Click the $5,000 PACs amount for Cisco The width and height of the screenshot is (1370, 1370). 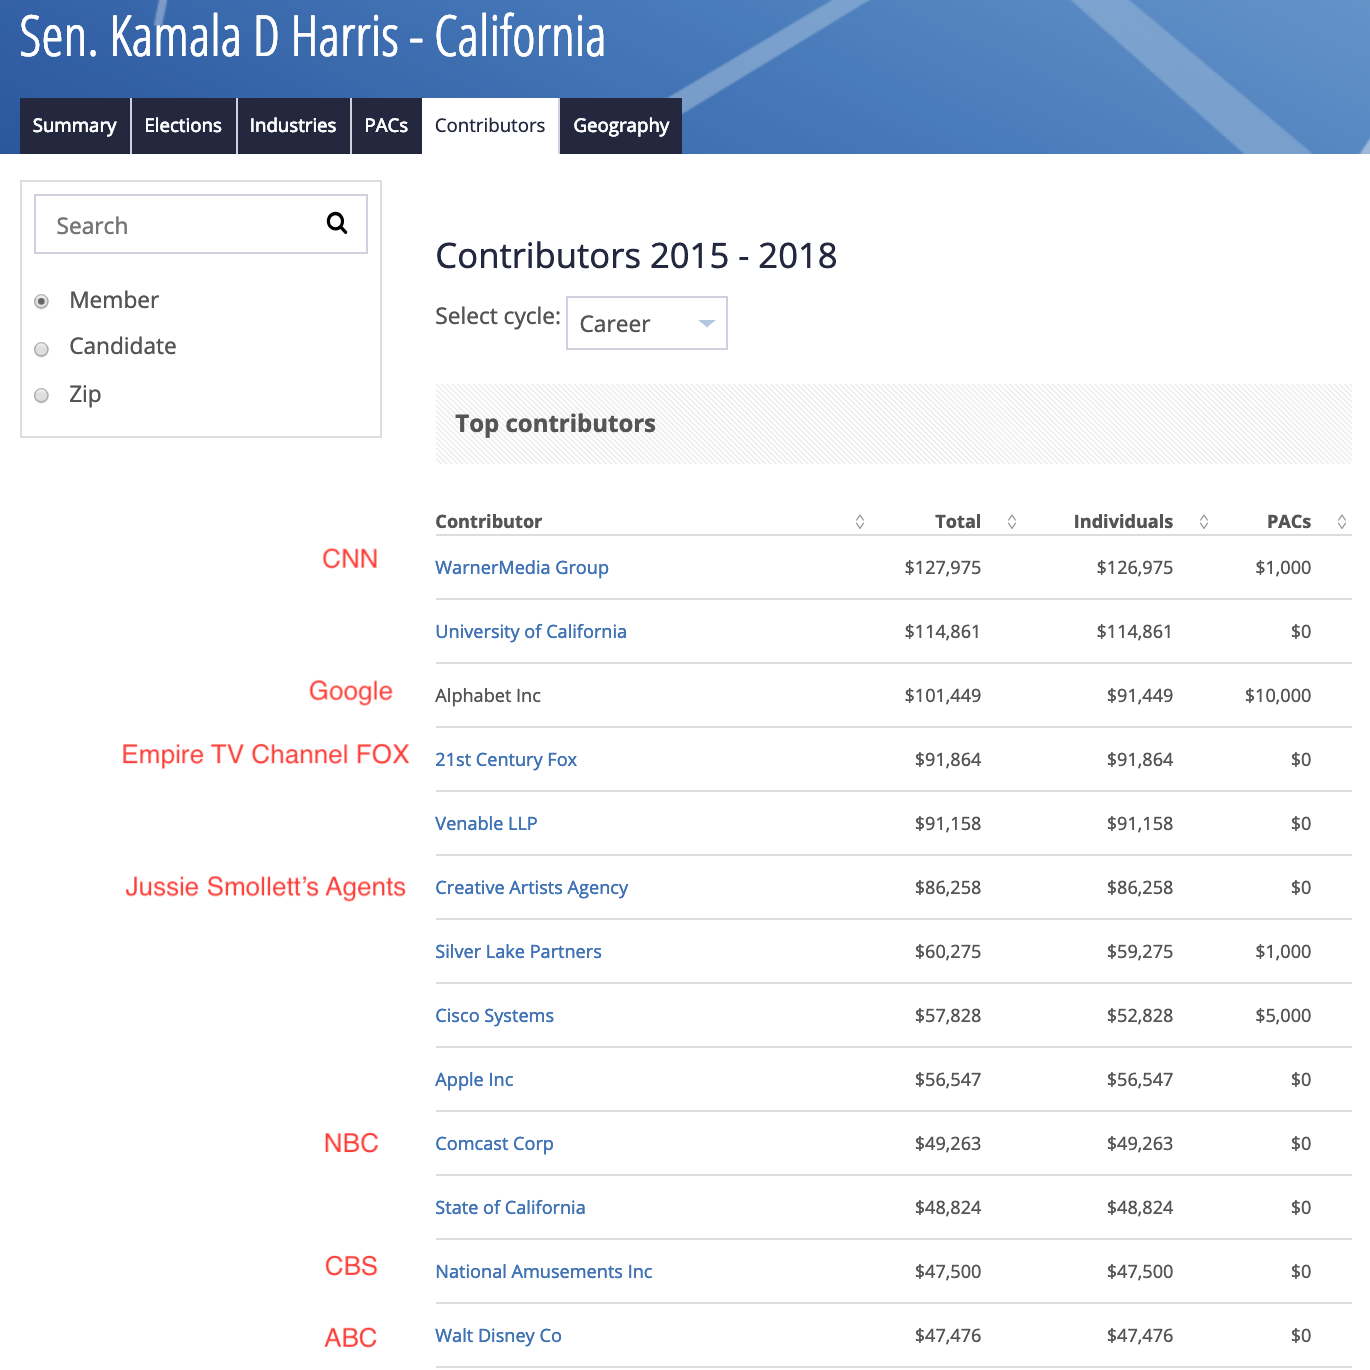(1283, 1016)
